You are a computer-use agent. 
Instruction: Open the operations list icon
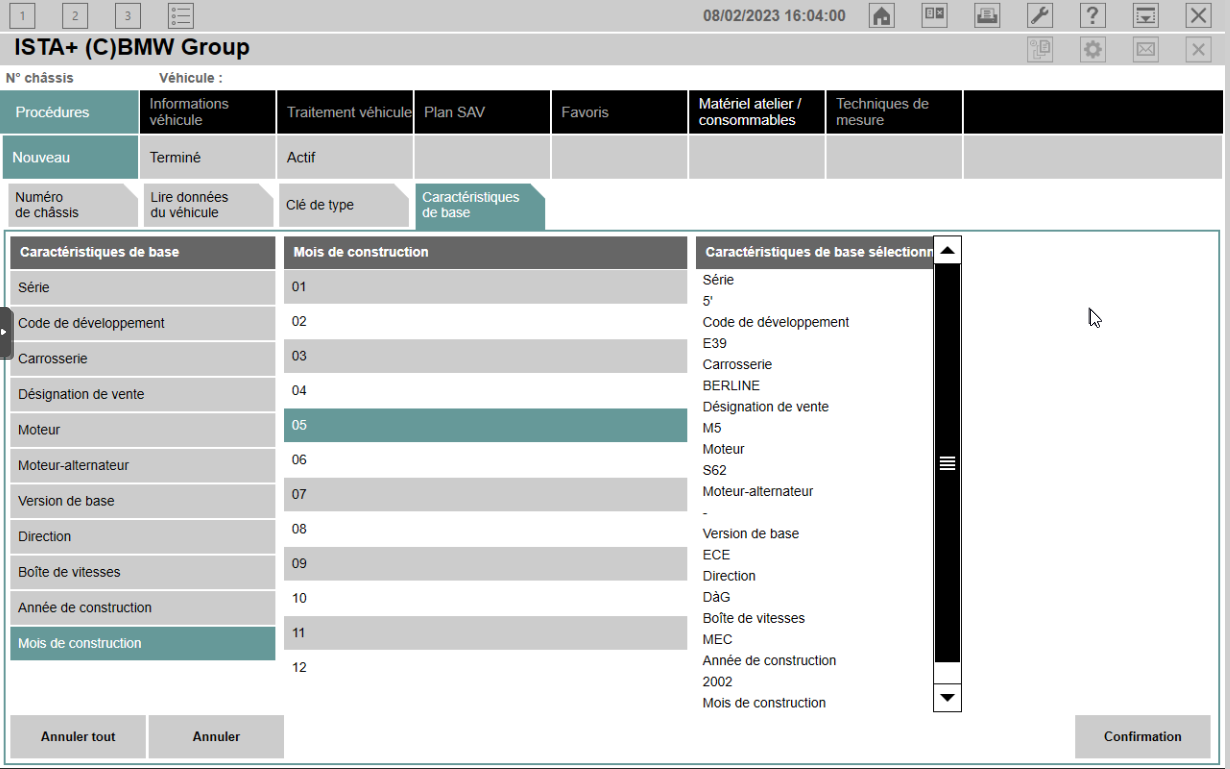pyautogui.click(x=181, y=15)
